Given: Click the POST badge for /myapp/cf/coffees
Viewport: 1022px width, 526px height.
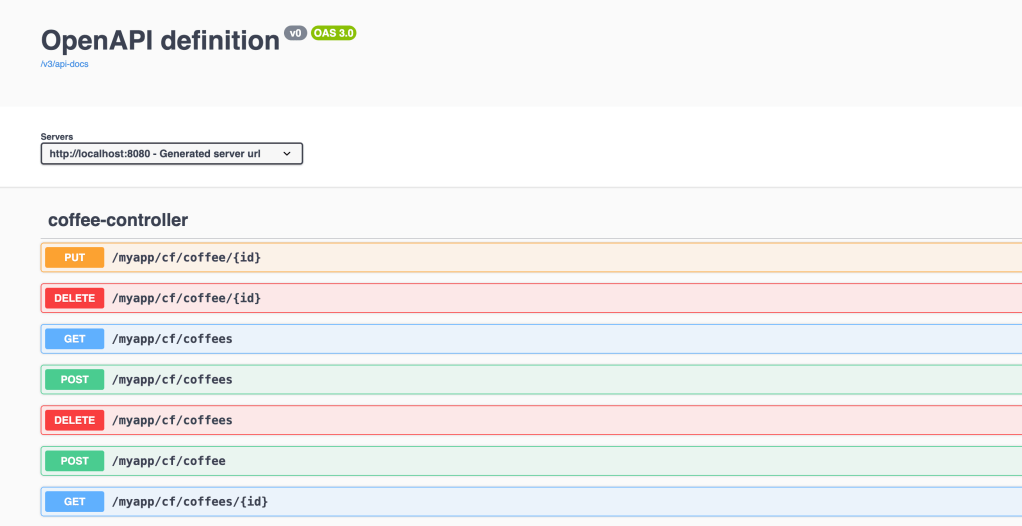Looking at the screenshot, I should (75, 380).
